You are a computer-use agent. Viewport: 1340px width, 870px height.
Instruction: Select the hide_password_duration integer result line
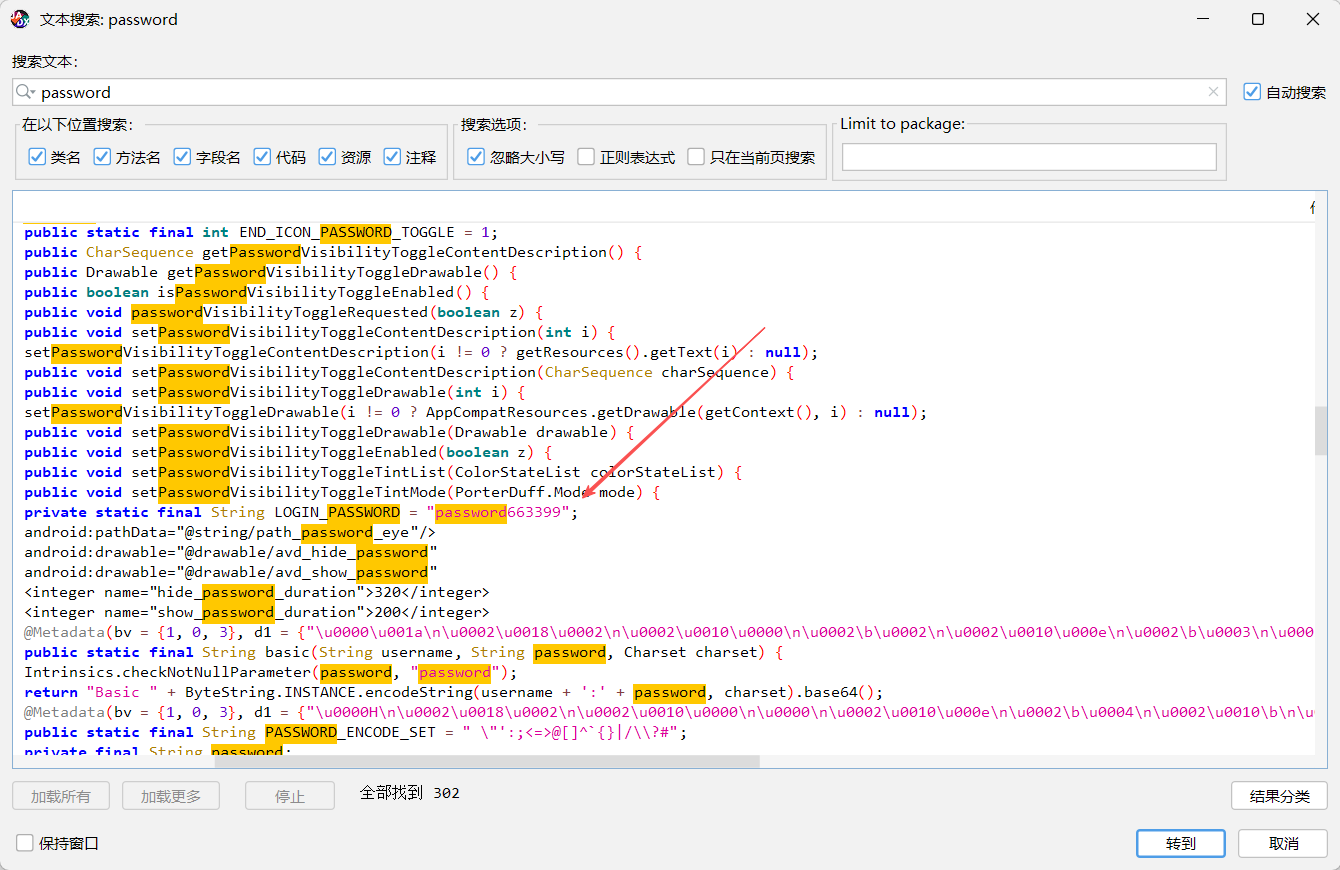point(257,592)
